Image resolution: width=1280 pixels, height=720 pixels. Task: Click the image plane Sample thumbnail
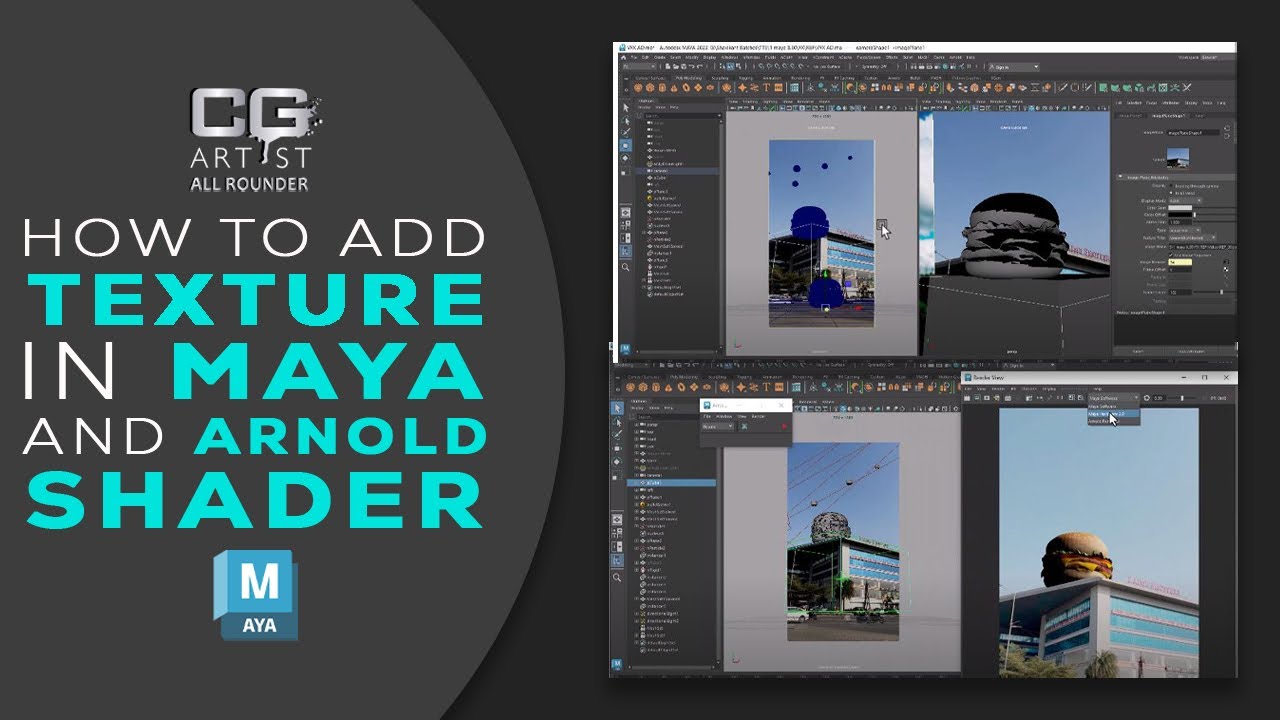click(1178, 158)
